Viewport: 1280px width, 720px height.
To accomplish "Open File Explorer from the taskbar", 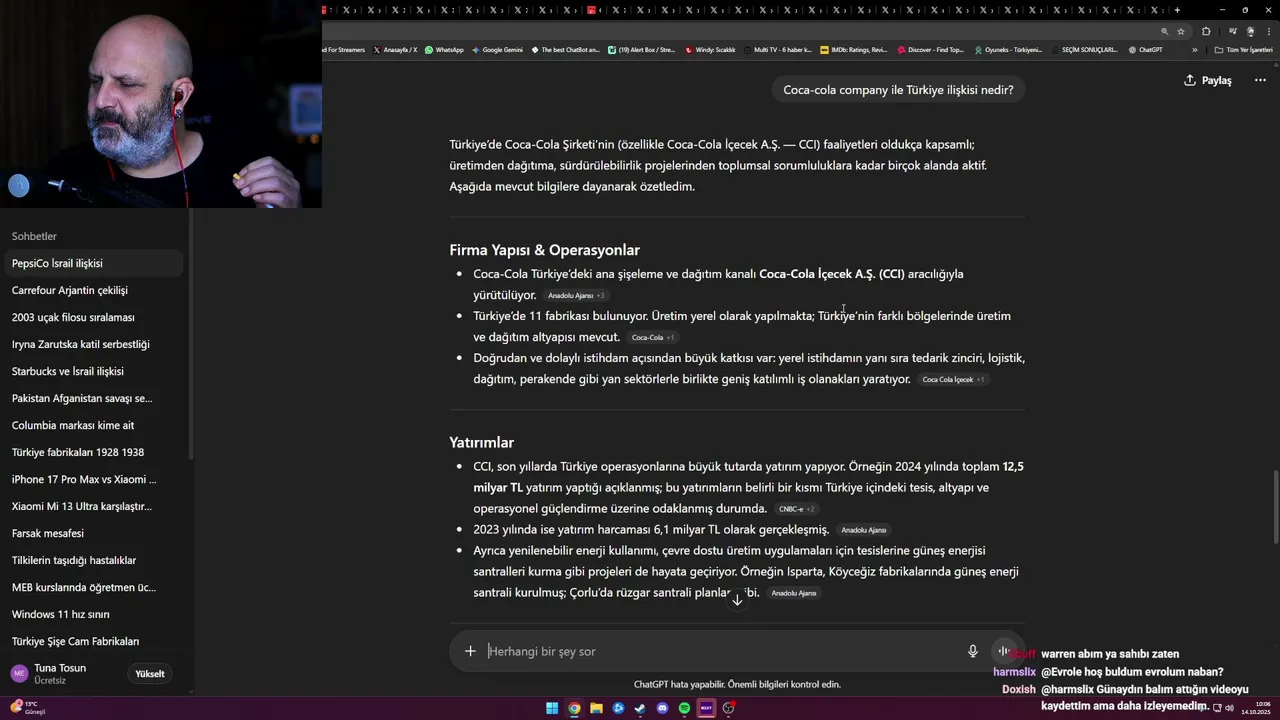I will pos(596,708).
